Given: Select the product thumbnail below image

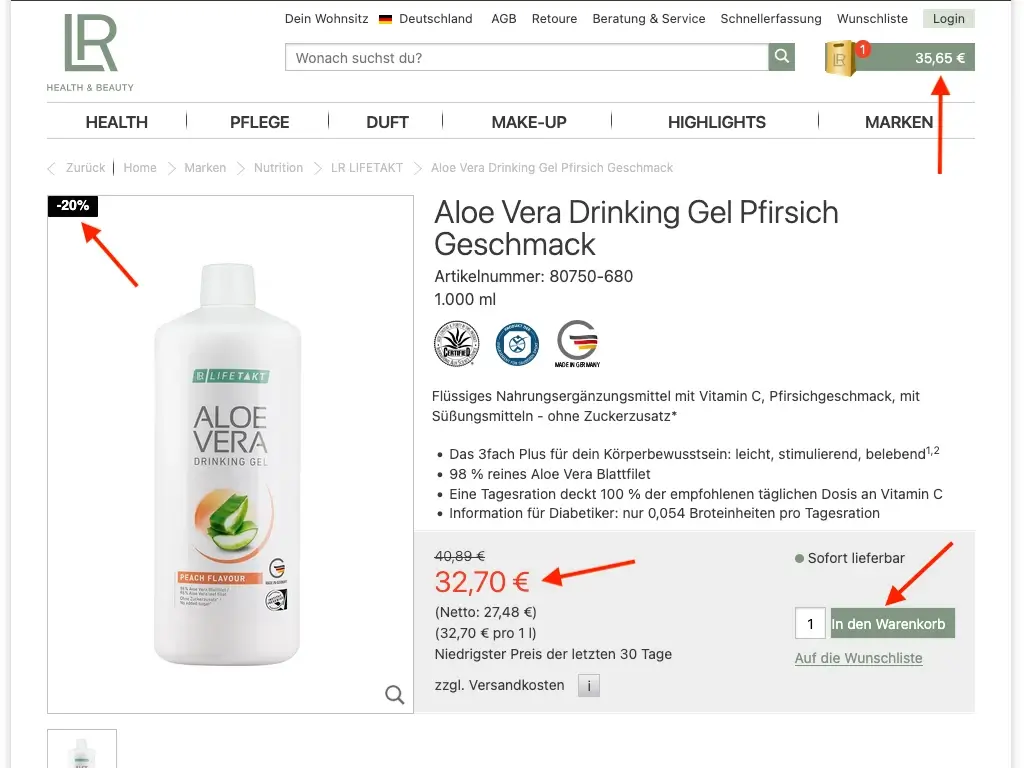Looking at the screenshot, I should click(x=82, y=750).
